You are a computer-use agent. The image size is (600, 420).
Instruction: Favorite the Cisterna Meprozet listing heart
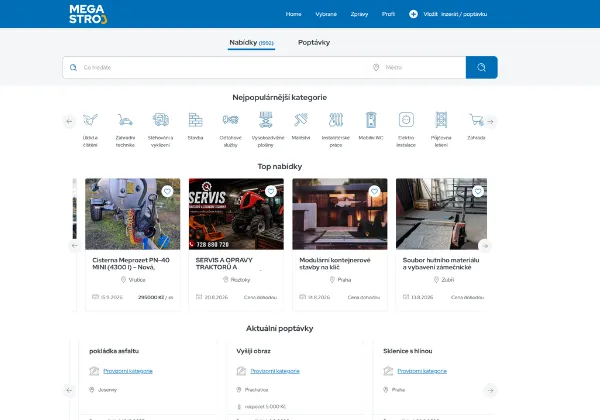(x=167, y=191)
